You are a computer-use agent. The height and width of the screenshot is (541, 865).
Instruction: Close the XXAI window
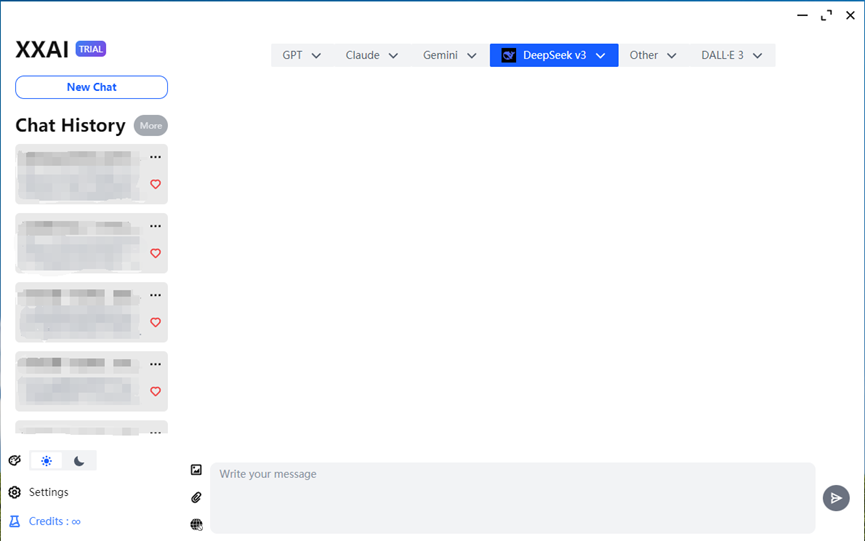[x=850, y=15]
